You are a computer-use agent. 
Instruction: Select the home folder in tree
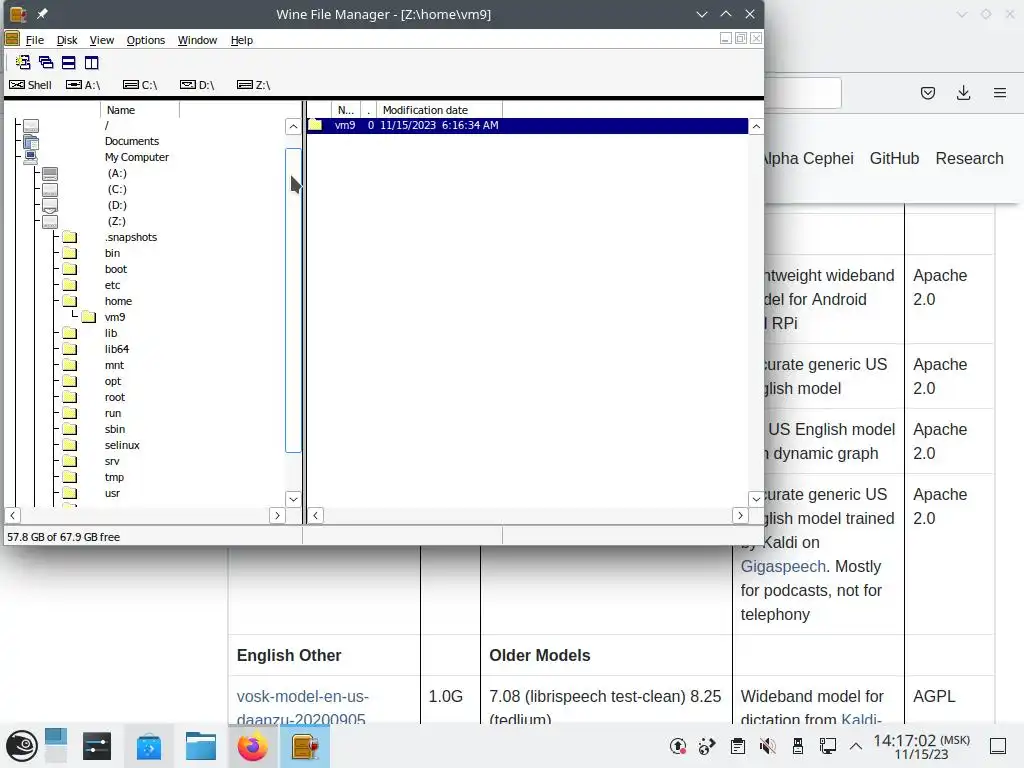[x=118, y=301]
